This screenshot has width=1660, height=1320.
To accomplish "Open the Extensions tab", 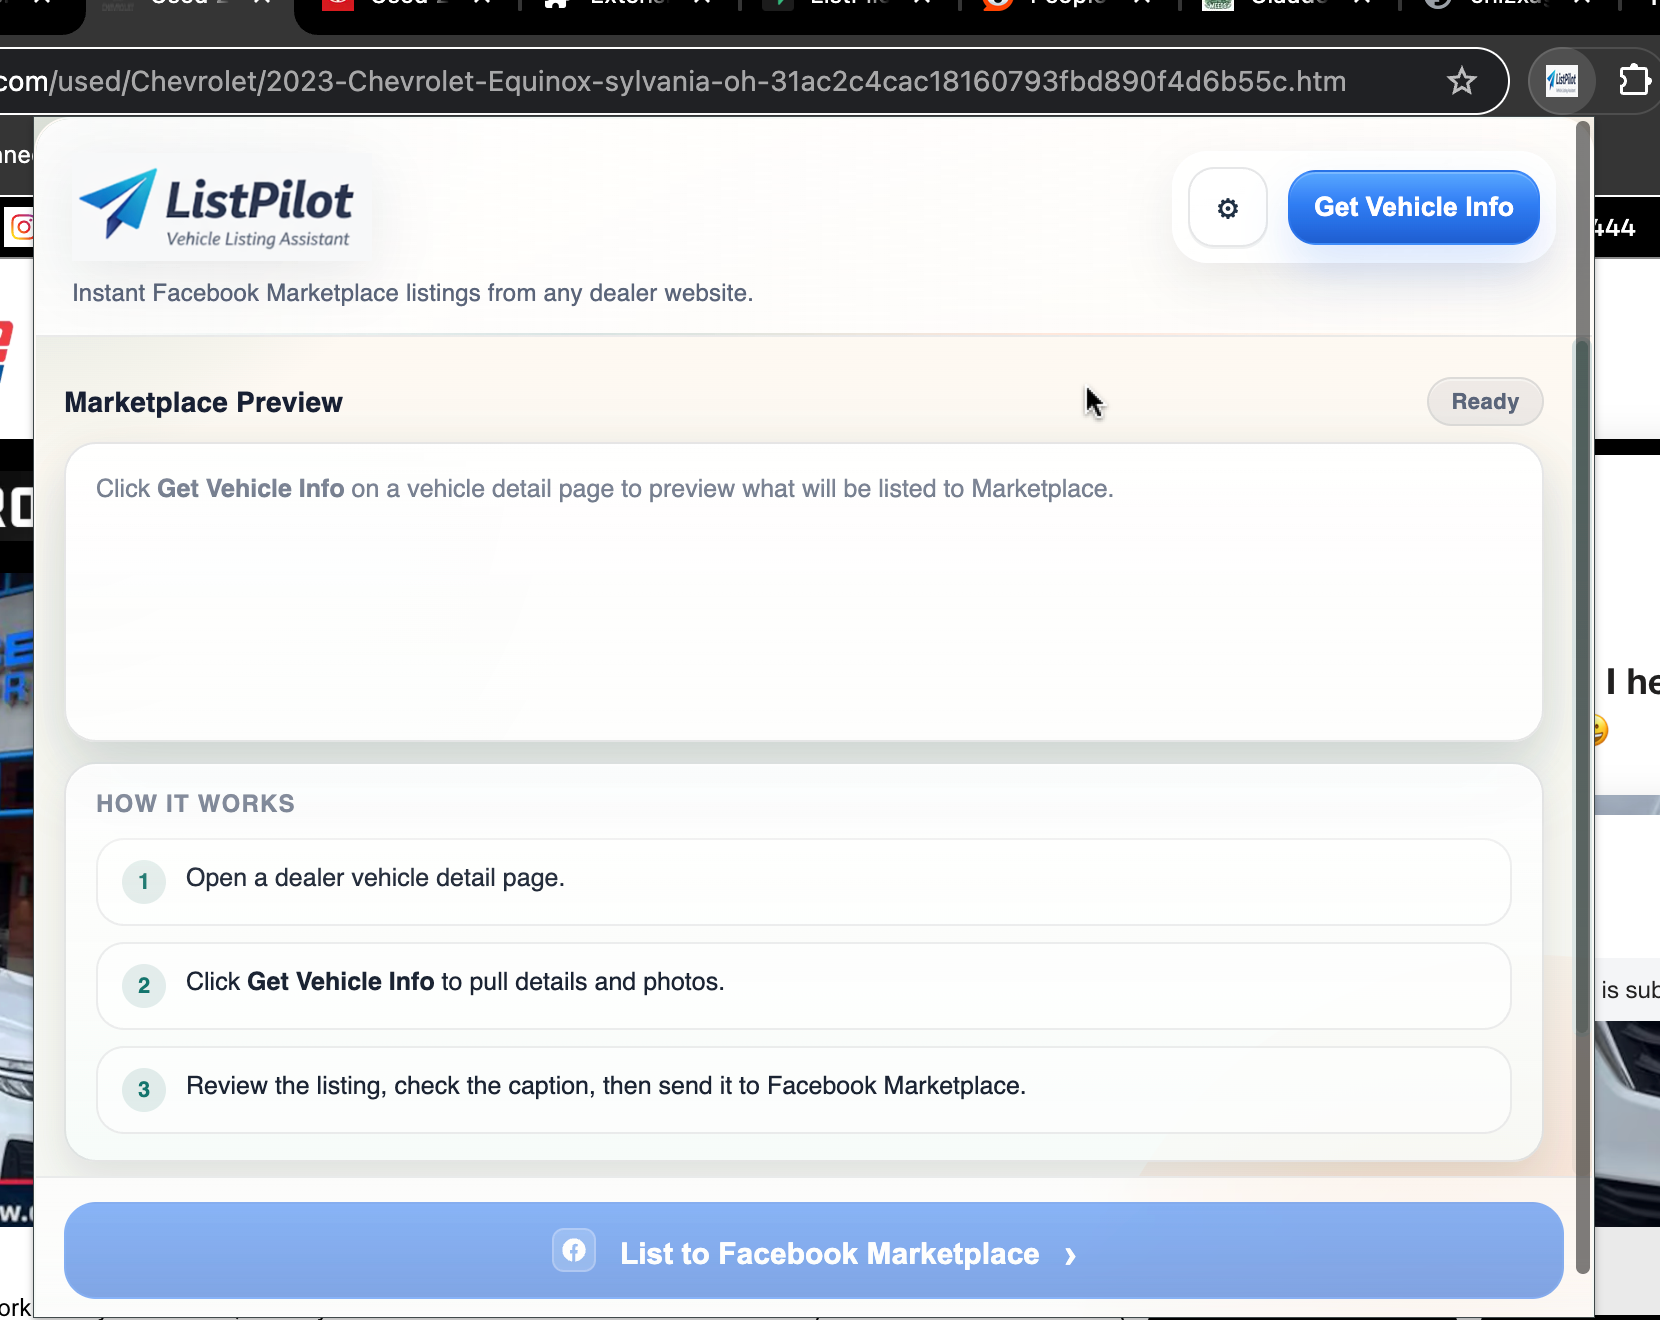I will click(x=620, y=5).
